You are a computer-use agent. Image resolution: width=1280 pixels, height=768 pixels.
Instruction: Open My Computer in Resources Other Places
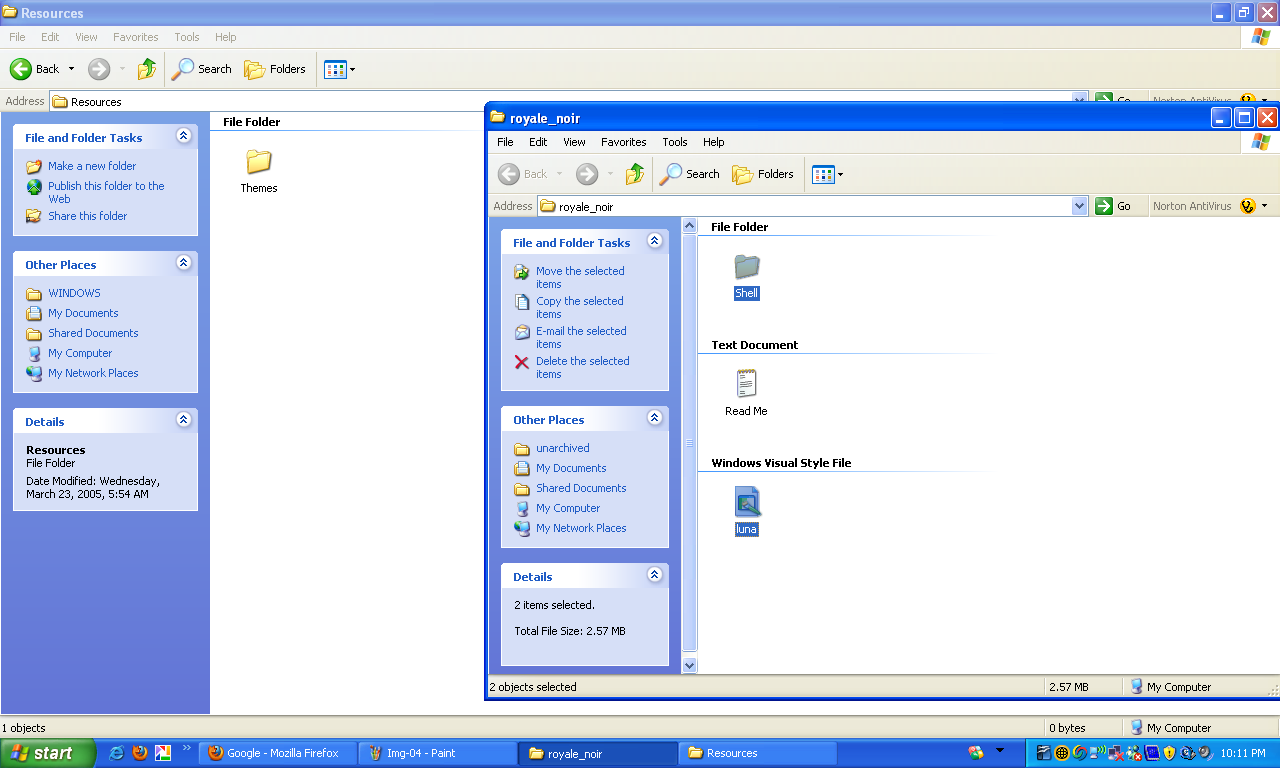80,353
